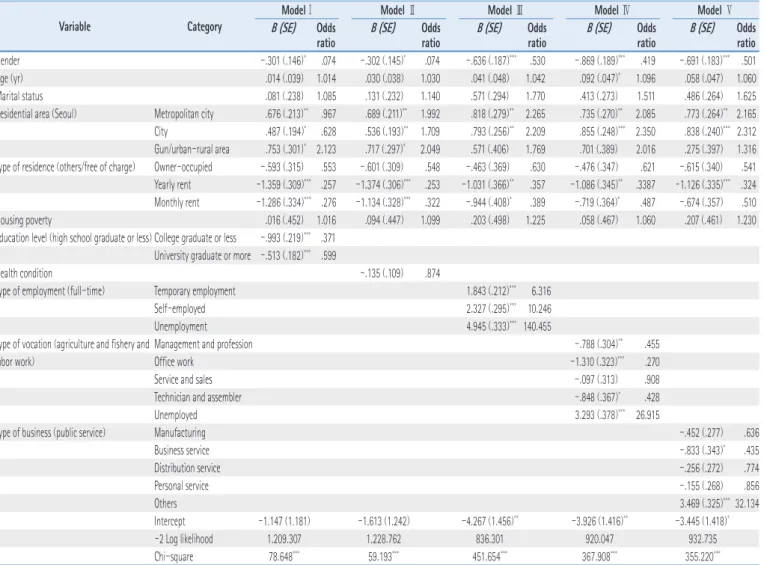
Task: Click the 'Category' column header
Action: [x=205, y=27]
